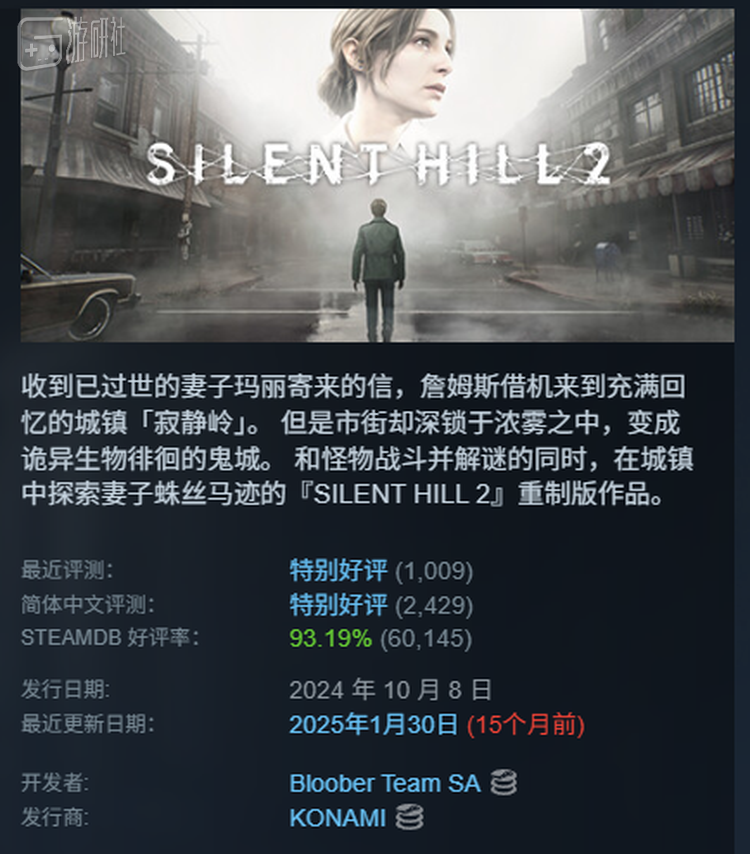Click the Silent Hill 2 header image
The width and height of the screenshot is (750, 854).
pos(377,175)
